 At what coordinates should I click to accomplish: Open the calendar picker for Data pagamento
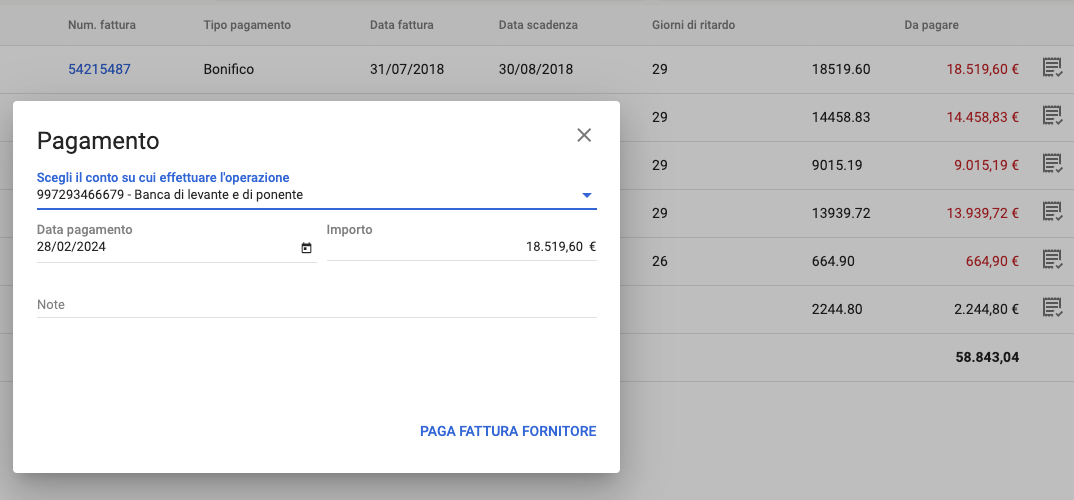(x=306, y=248)
